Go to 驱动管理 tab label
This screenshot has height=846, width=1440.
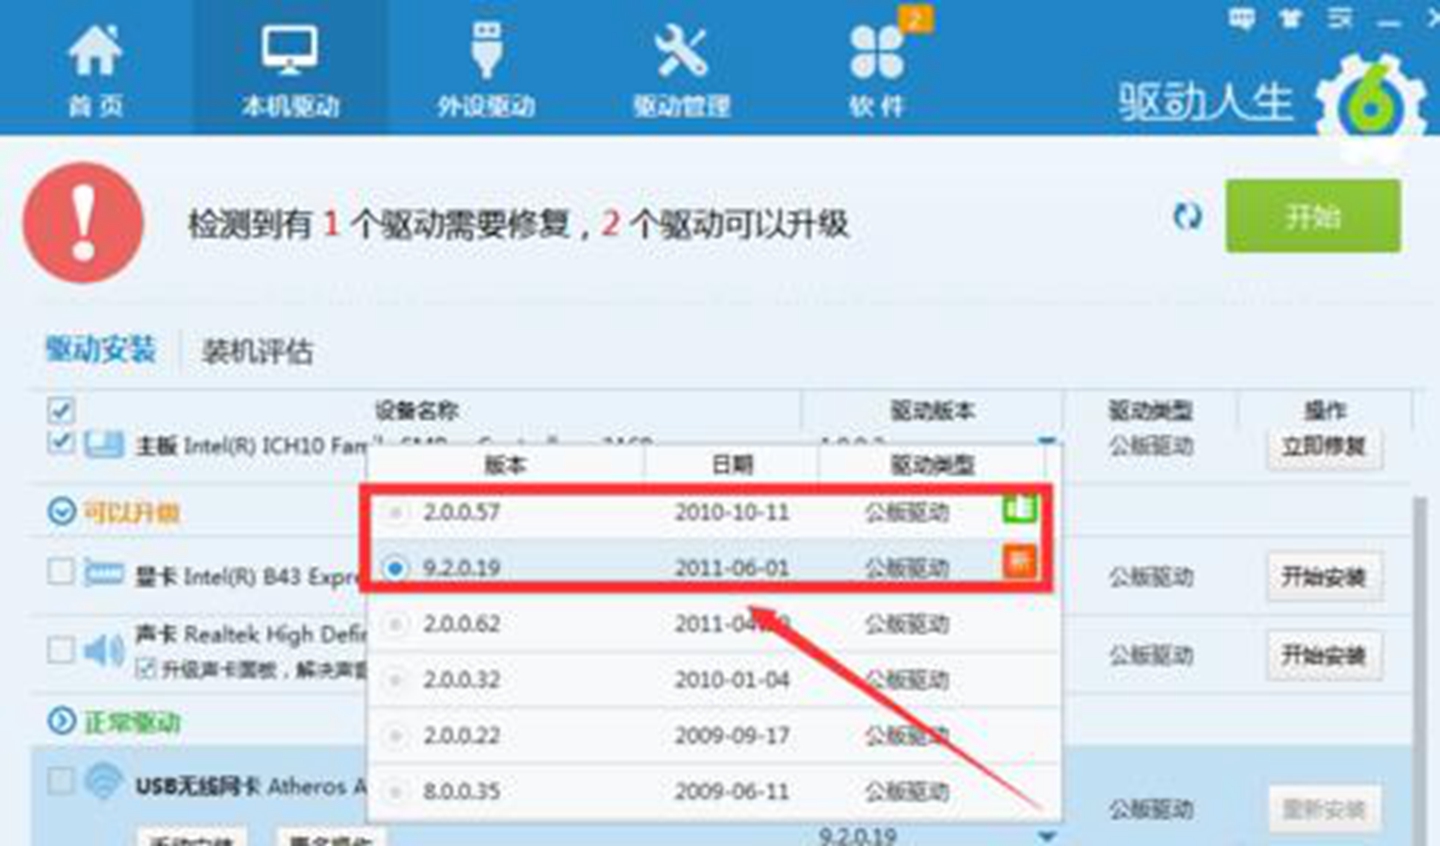[x=681, y=105]
